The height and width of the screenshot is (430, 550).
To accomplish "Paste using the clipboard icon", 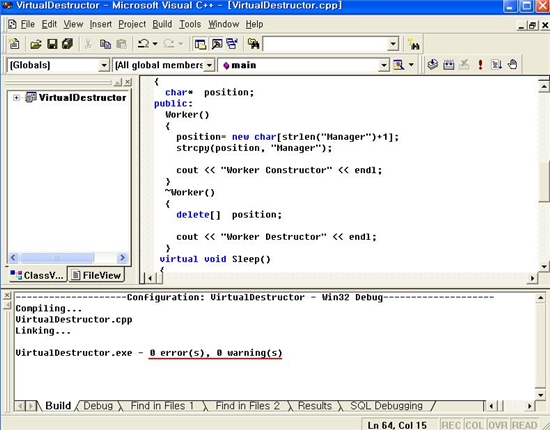I will [121, 44].
